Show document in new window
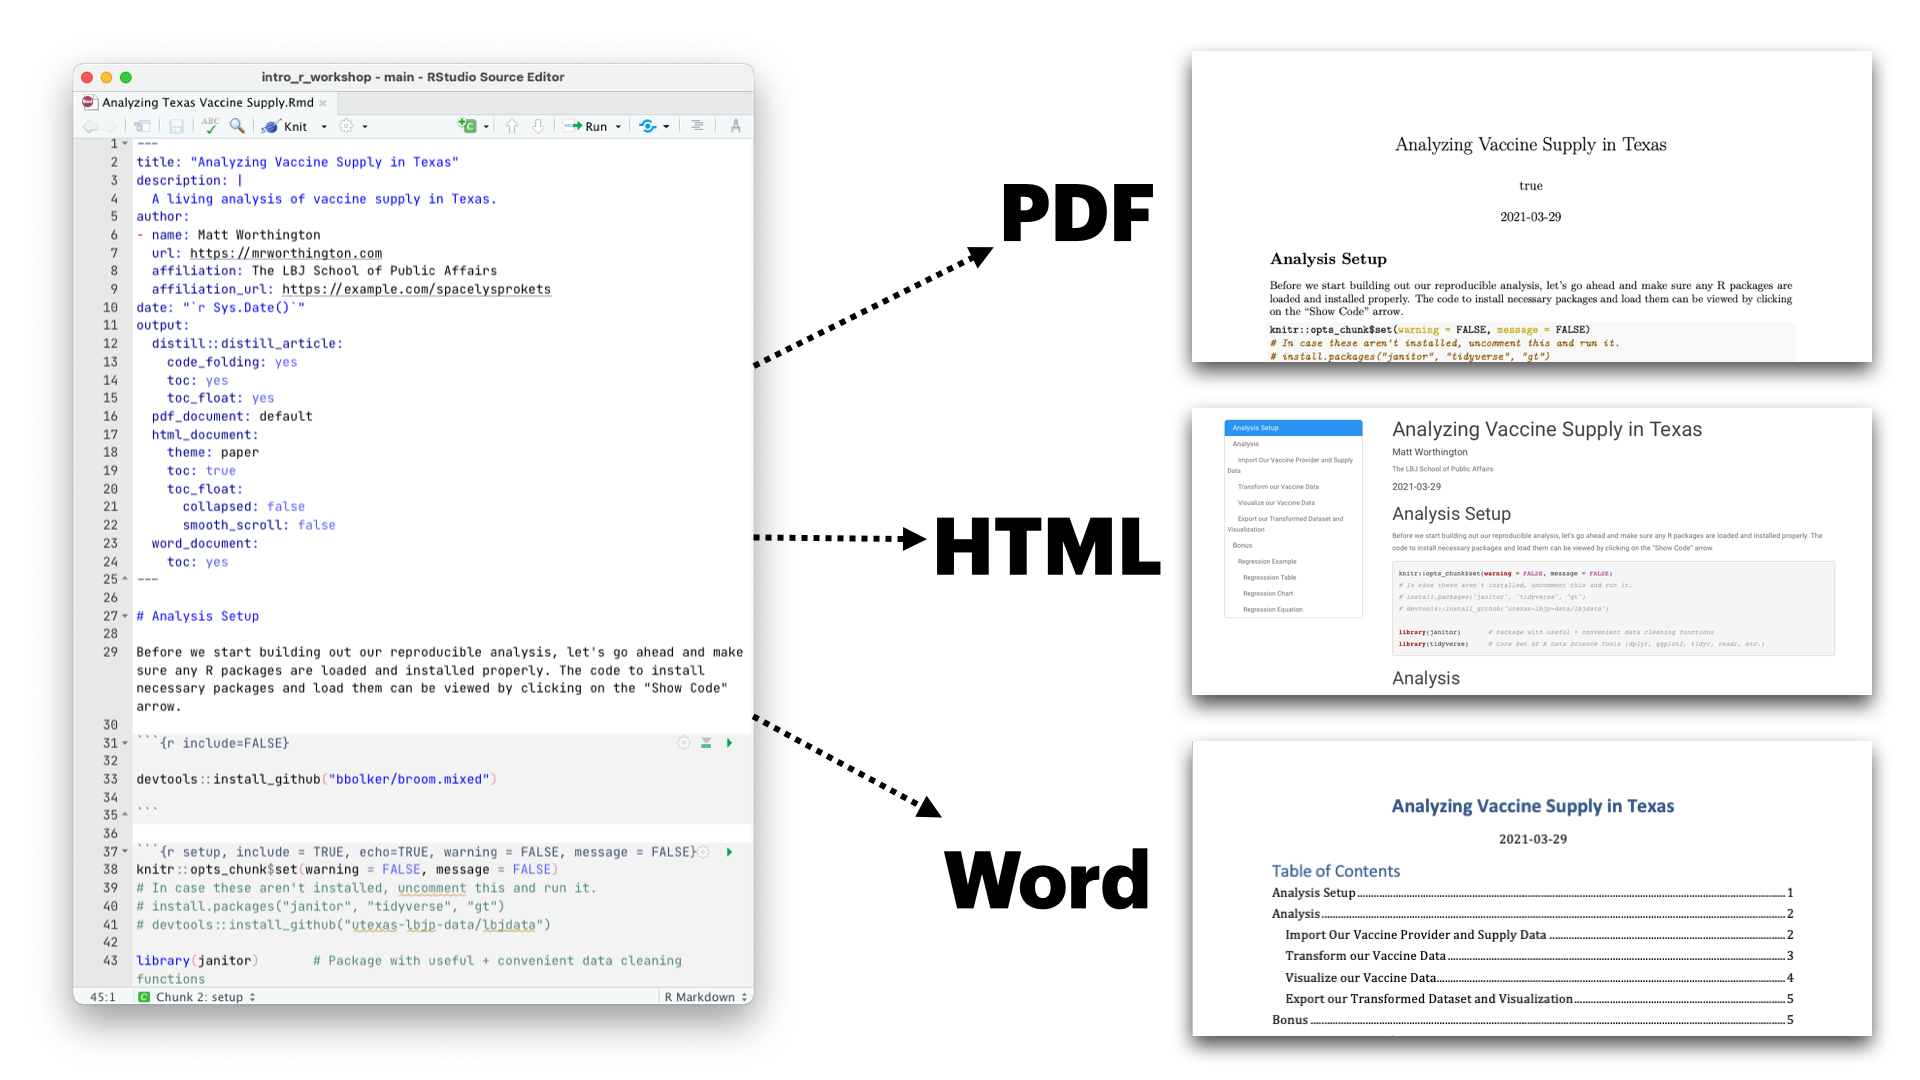1920x1080 pixels. click(x=143, y=126)
